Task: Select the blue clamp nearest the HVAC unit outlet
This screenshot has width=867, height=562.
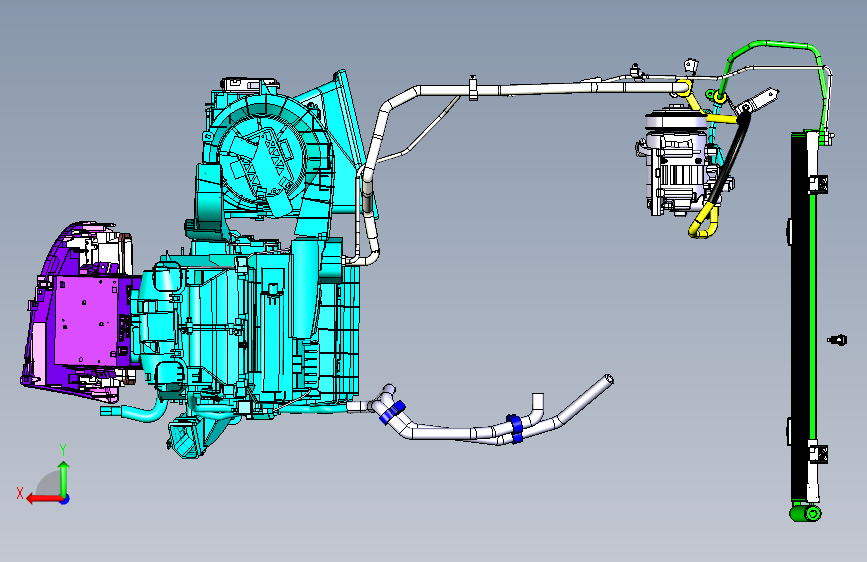Action: (392, 412)
